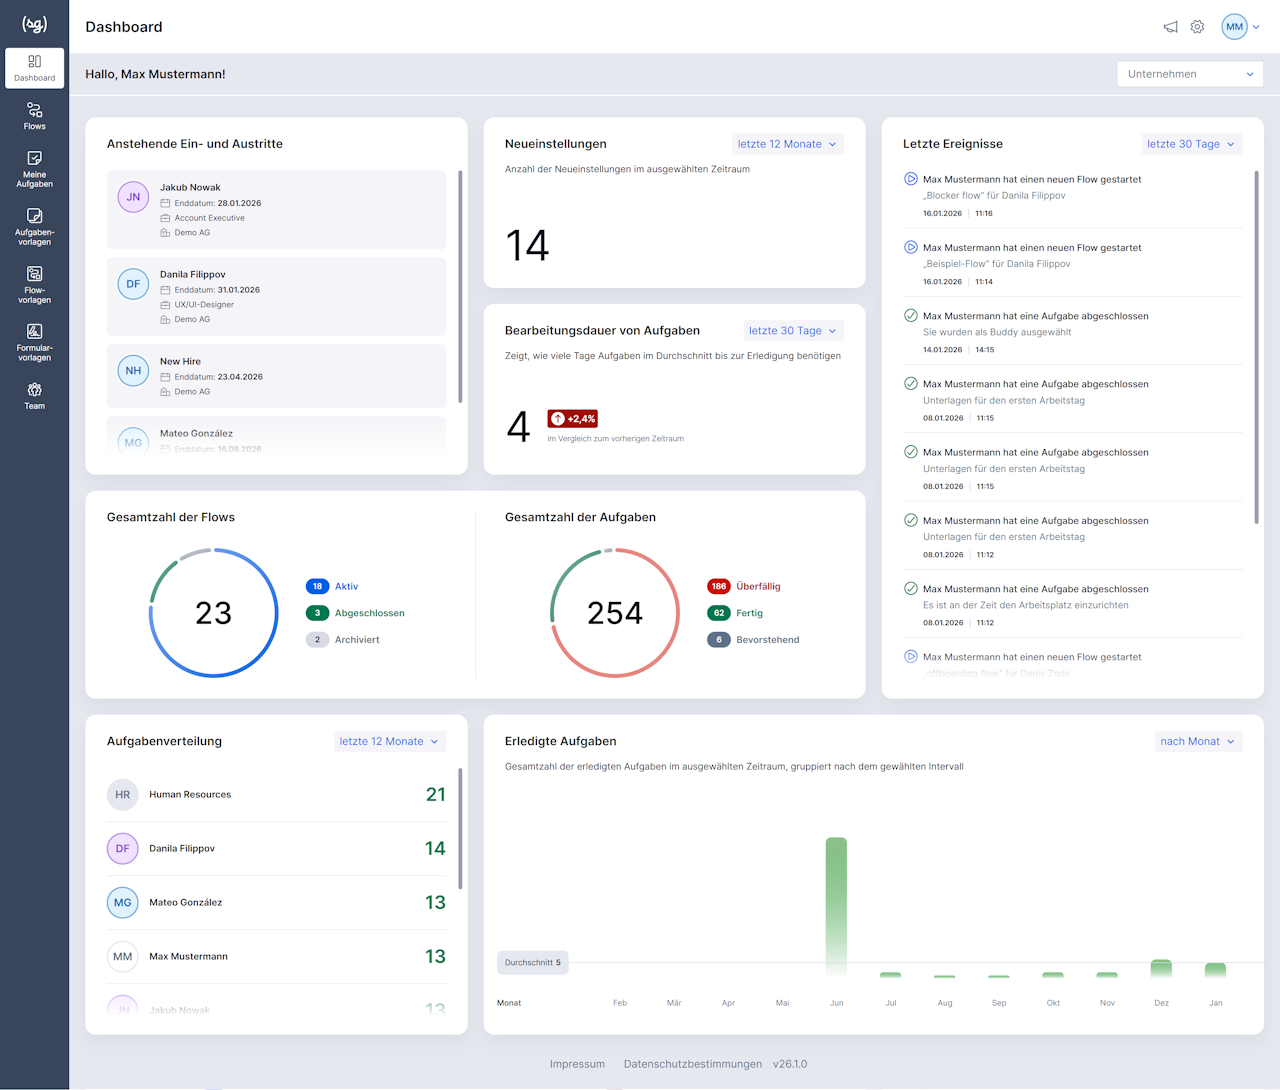Screen dimensions: 1280x1090
Task: Open the Impressum link in the footer
Action: coord(577,1064)
